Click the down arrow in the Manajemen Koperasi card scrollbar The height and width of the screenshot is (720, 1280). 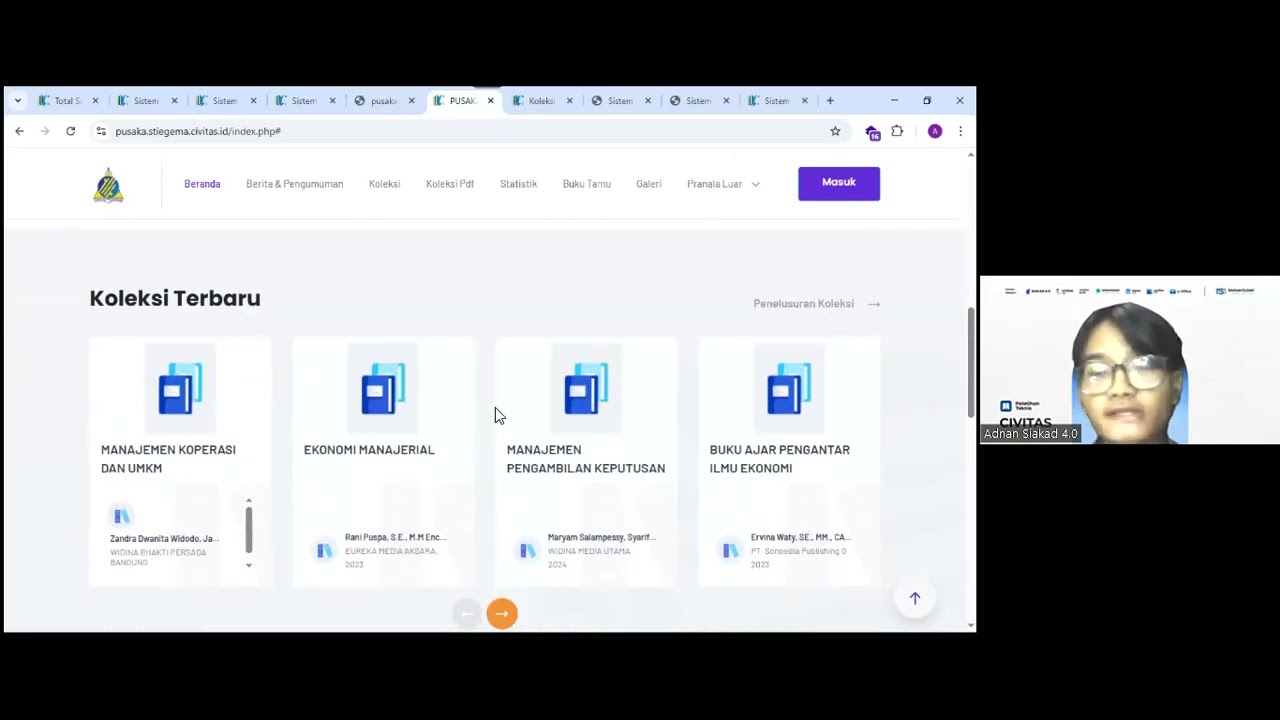(249, 565)
